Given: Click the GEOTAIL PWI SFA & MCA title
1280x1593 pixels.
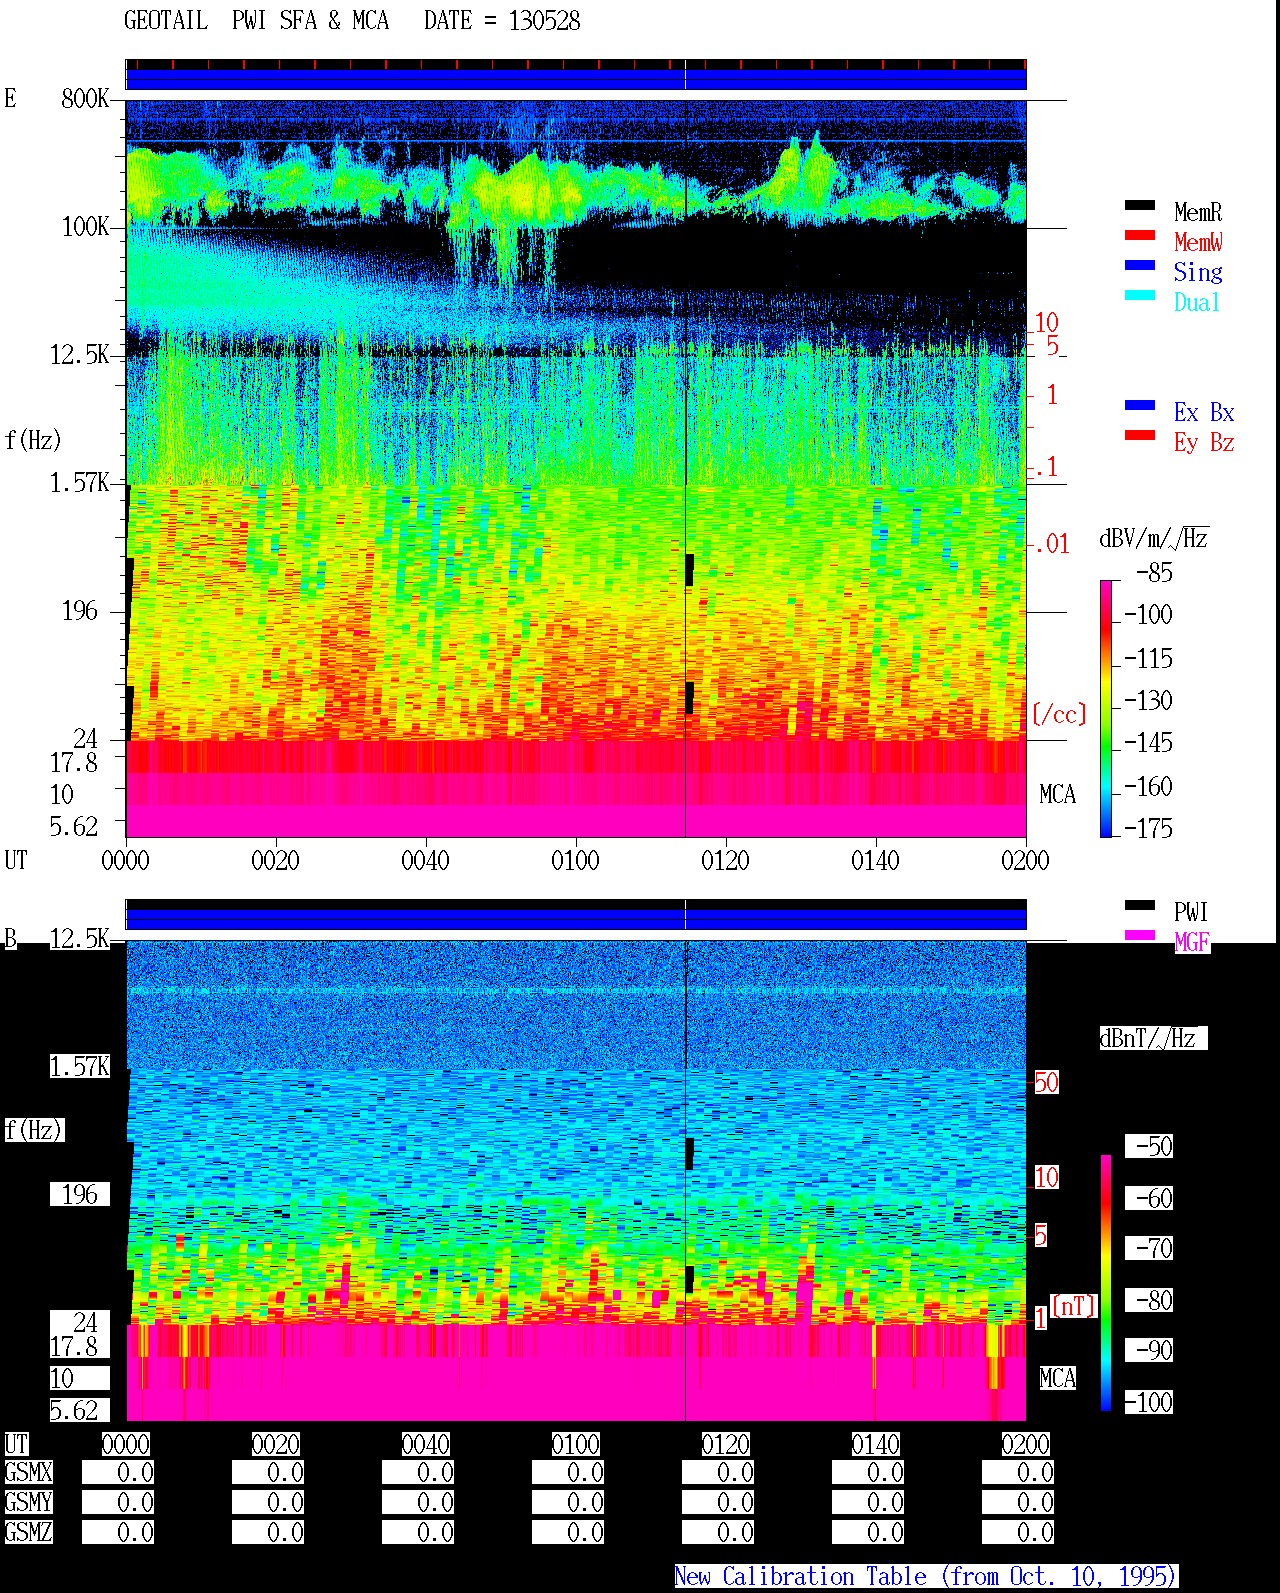Looking at the screenshot, I should (x=256, y=21).
